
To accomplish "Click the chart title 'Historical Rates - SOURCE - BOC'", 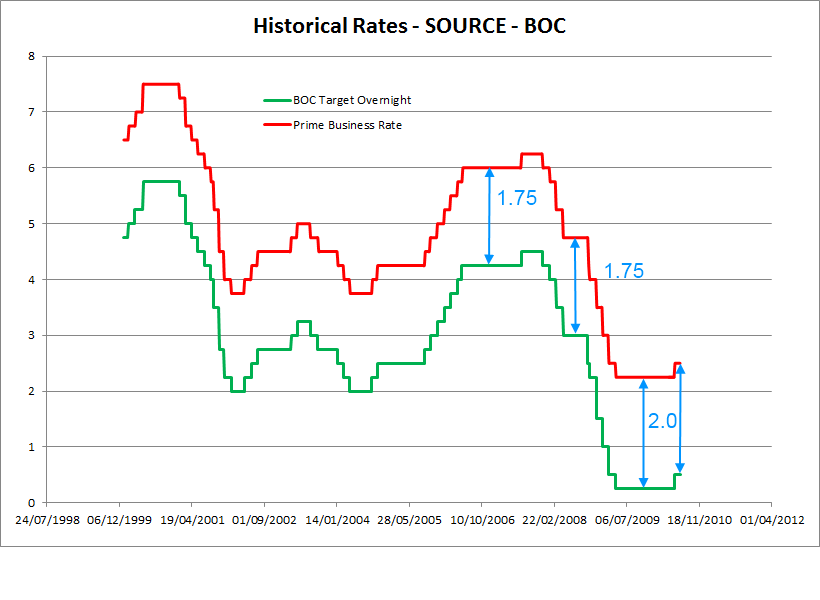I will (x=409, y=26).
